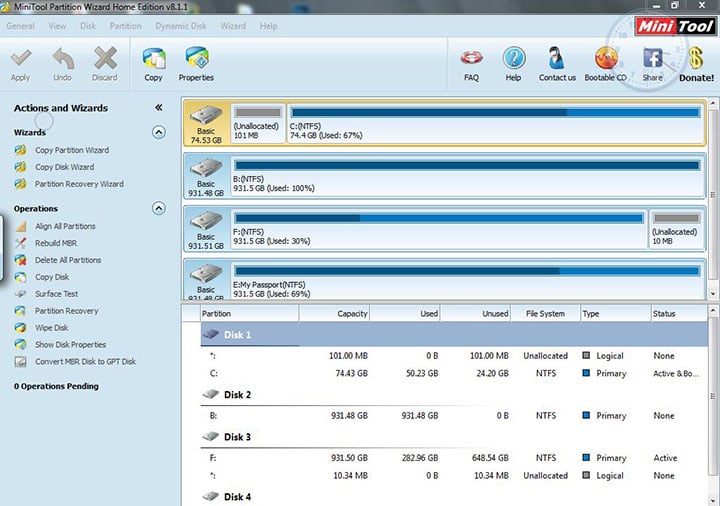The height and width of the screenshot is (506, 720).
Task: Click the Partition Recovery operation icon
Action: [20, 311]
